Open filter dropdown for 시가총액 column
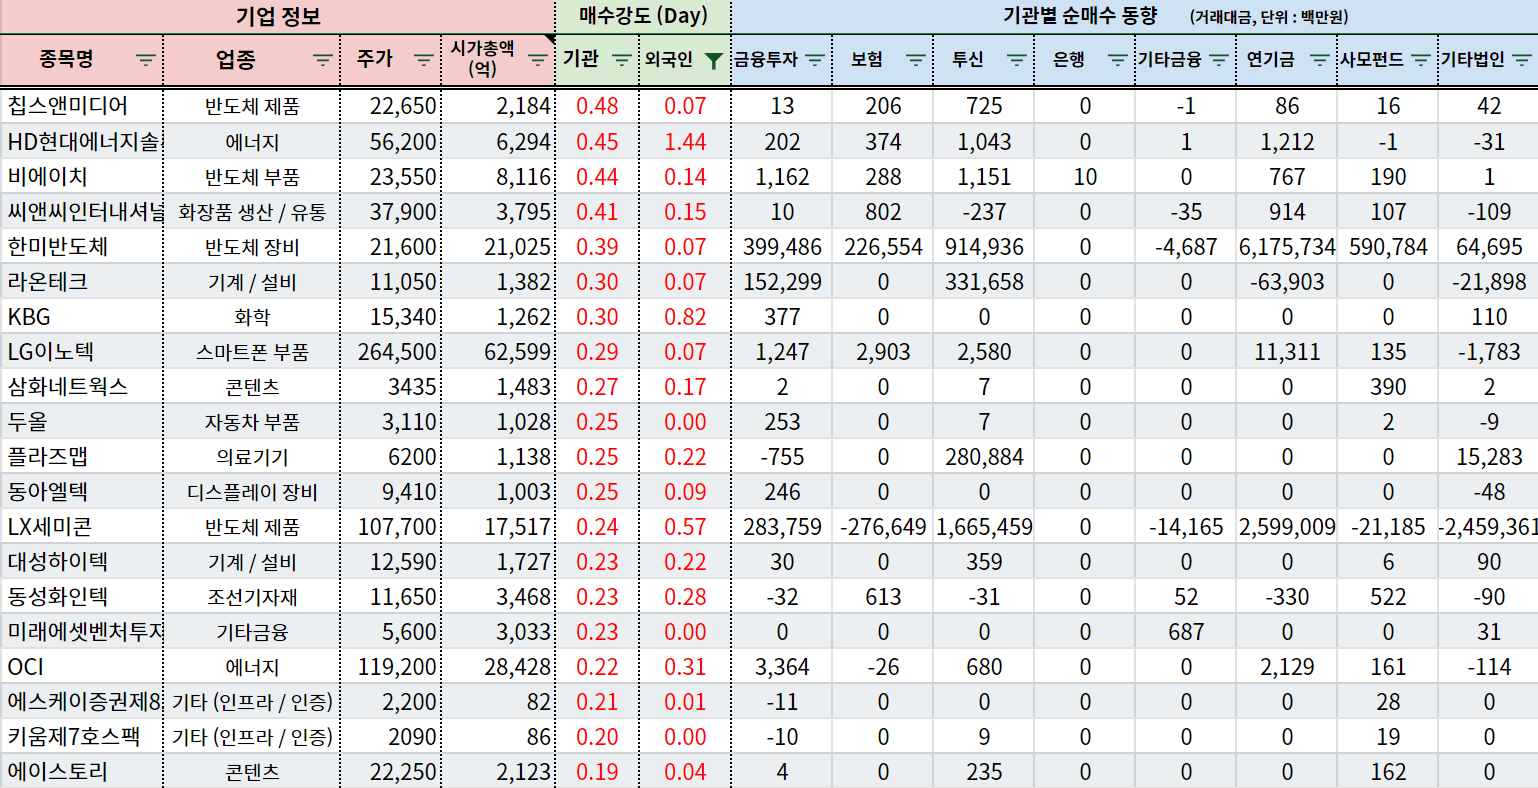 pos(538,60)
